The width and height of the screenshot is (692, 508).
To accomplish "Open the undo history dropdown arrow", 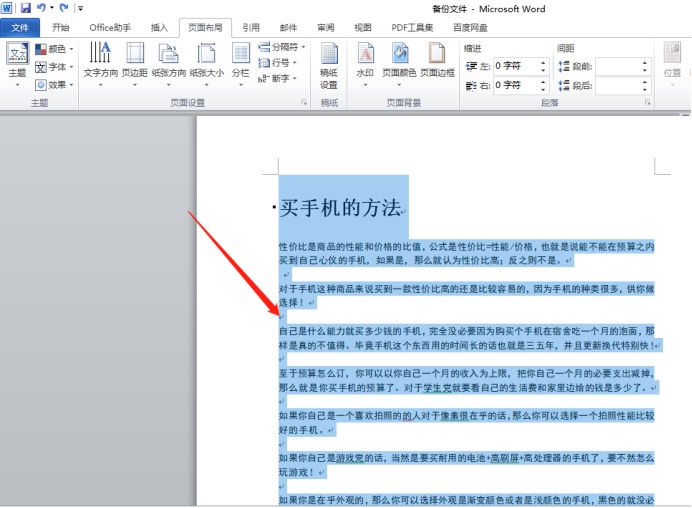I will (x=52, y=8).
